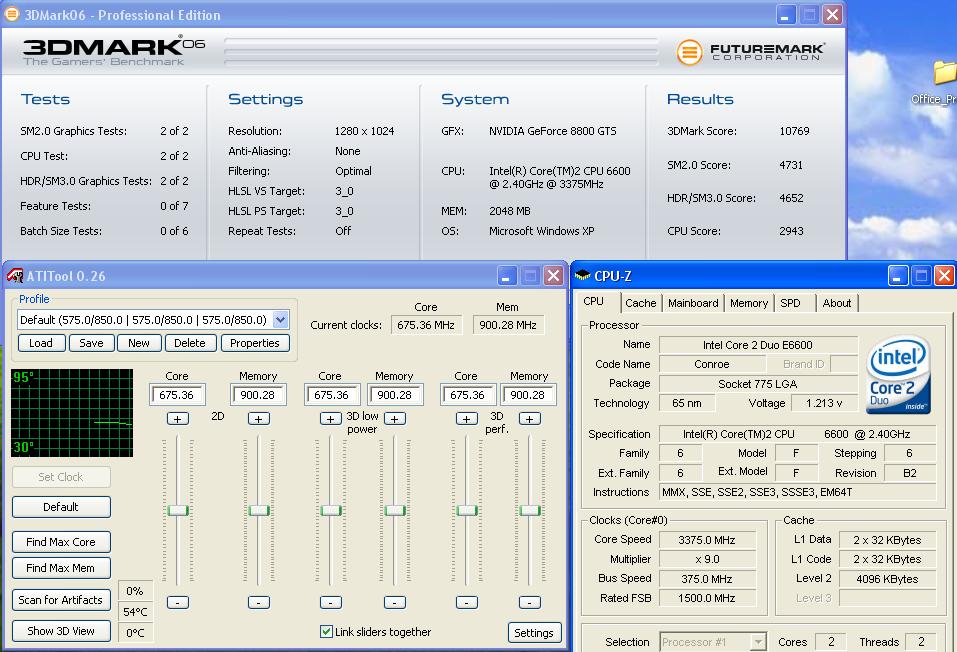Viewport: 957px width, 652px height.
Task: Increase 2D Memory clock with plus button
Action: (x=259, y=419)
